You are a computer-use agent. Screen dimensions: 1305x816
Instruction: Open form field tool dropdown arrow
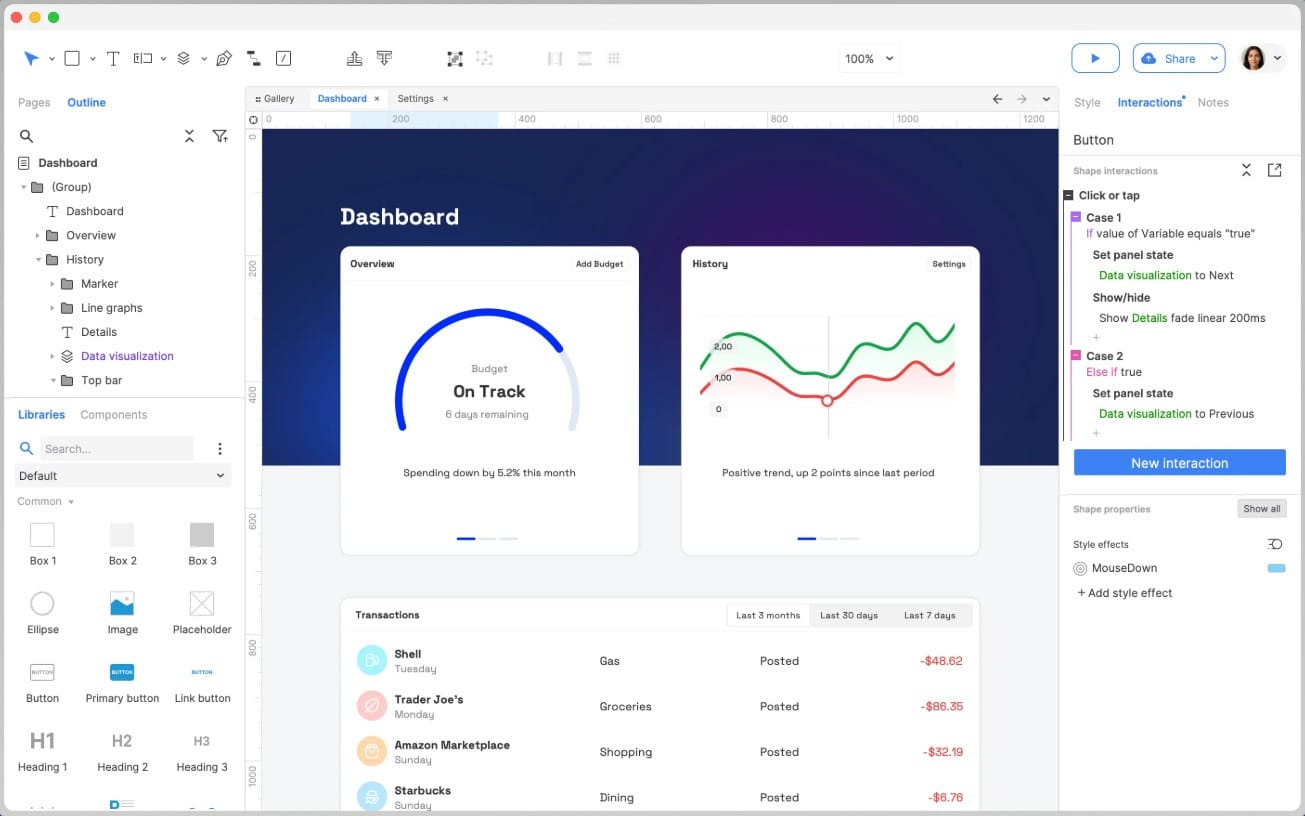163,59
